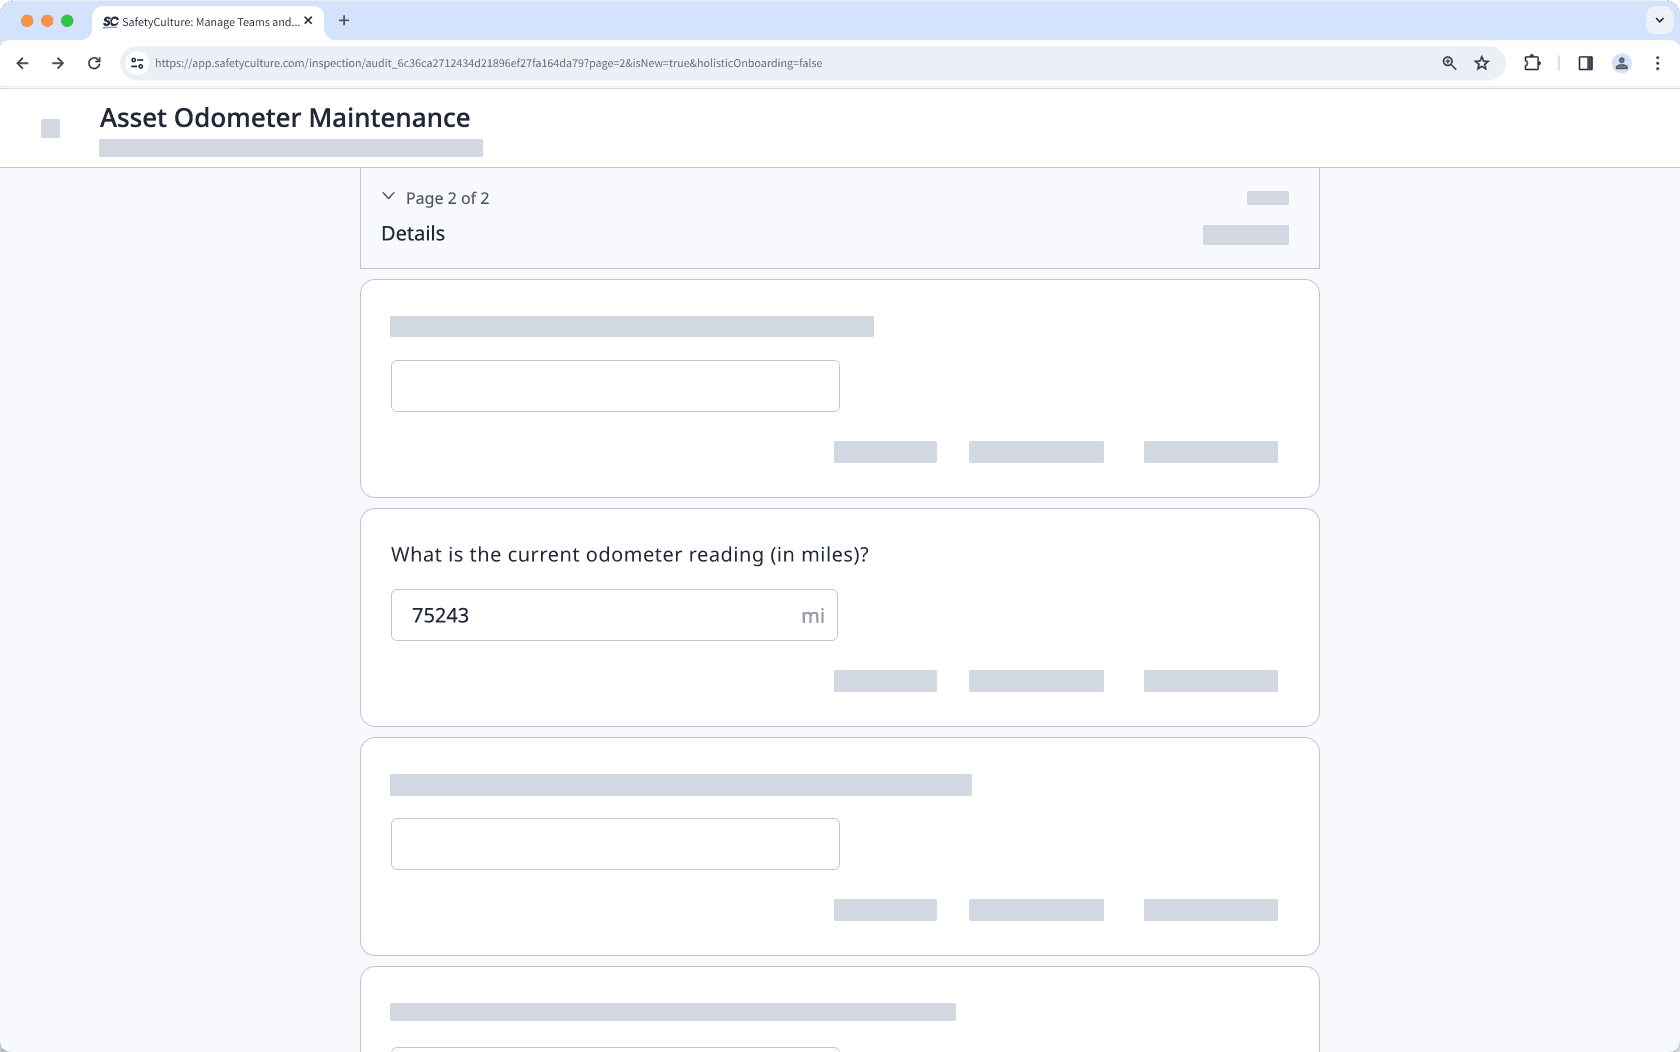Open the tab search dropdown arrow
Image resolution: width=1680 pixels, height=1052 pixels.
click(1659, 20)
